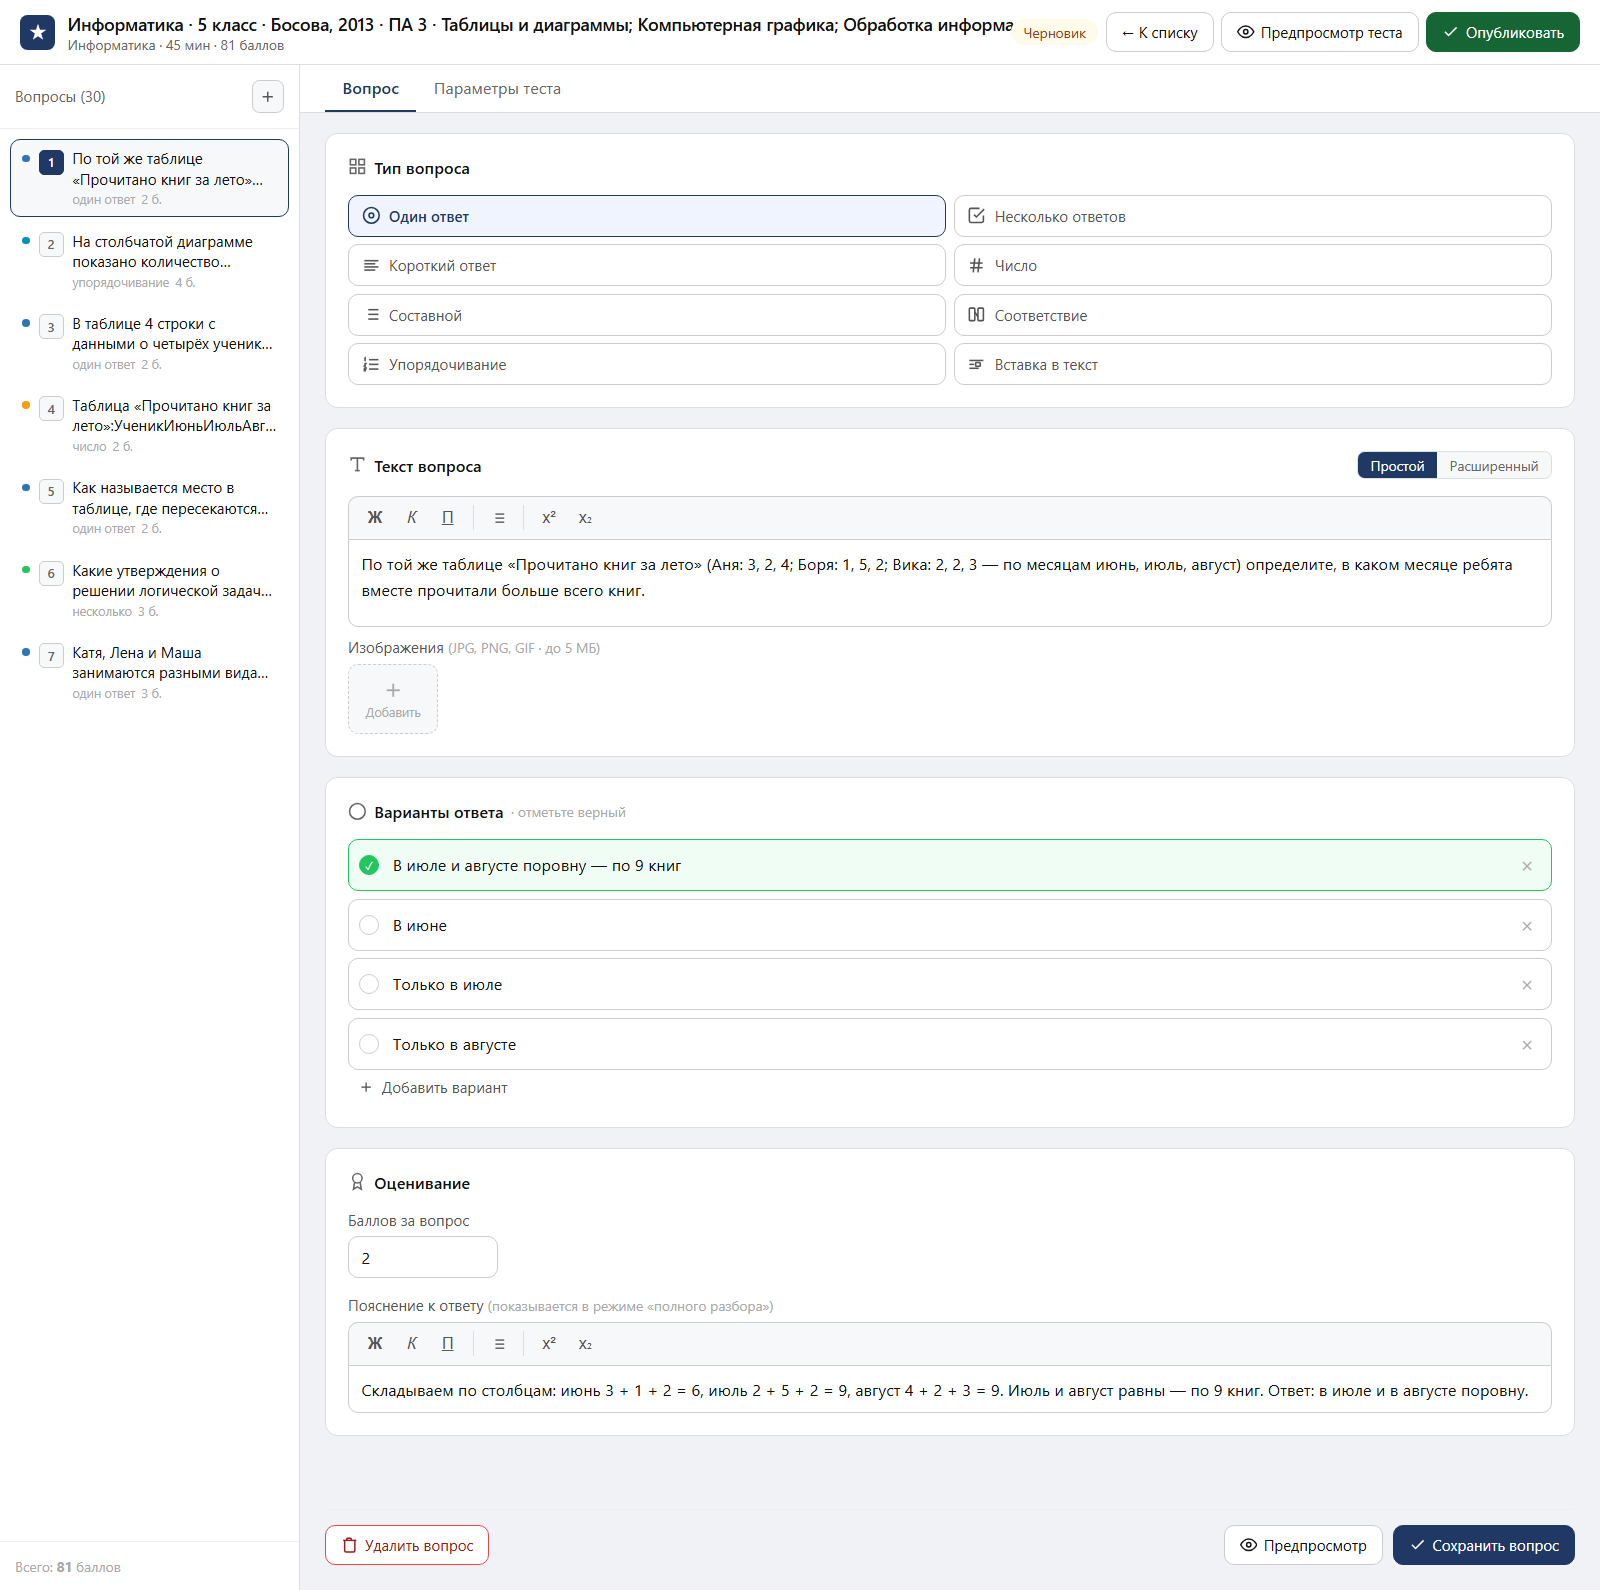Apply bold in the question text toolbar

click(375, 518)
